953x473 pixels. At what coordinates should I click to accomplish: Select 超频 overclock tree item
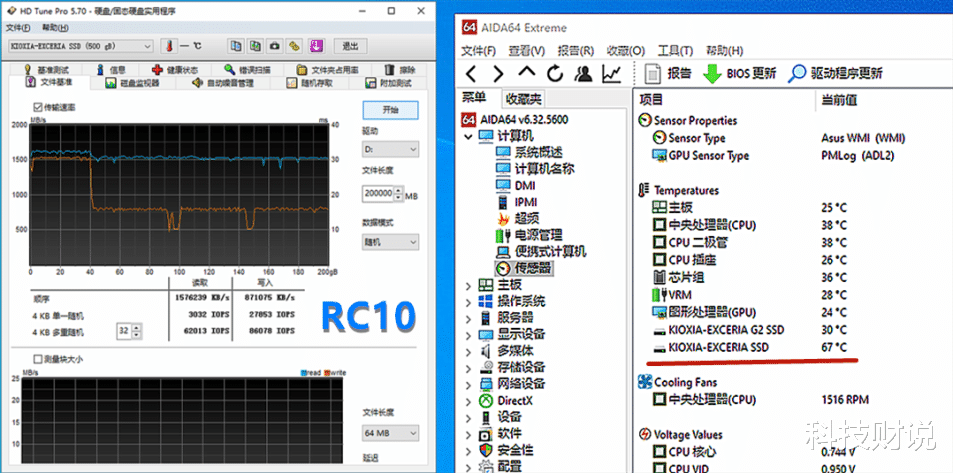[526, 218]
